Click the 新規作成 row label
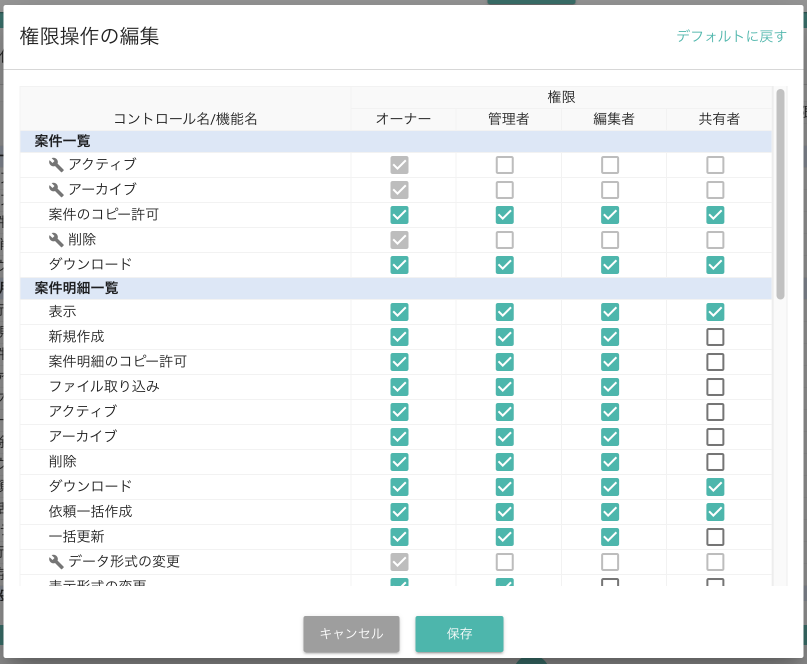 coord(76,337)
